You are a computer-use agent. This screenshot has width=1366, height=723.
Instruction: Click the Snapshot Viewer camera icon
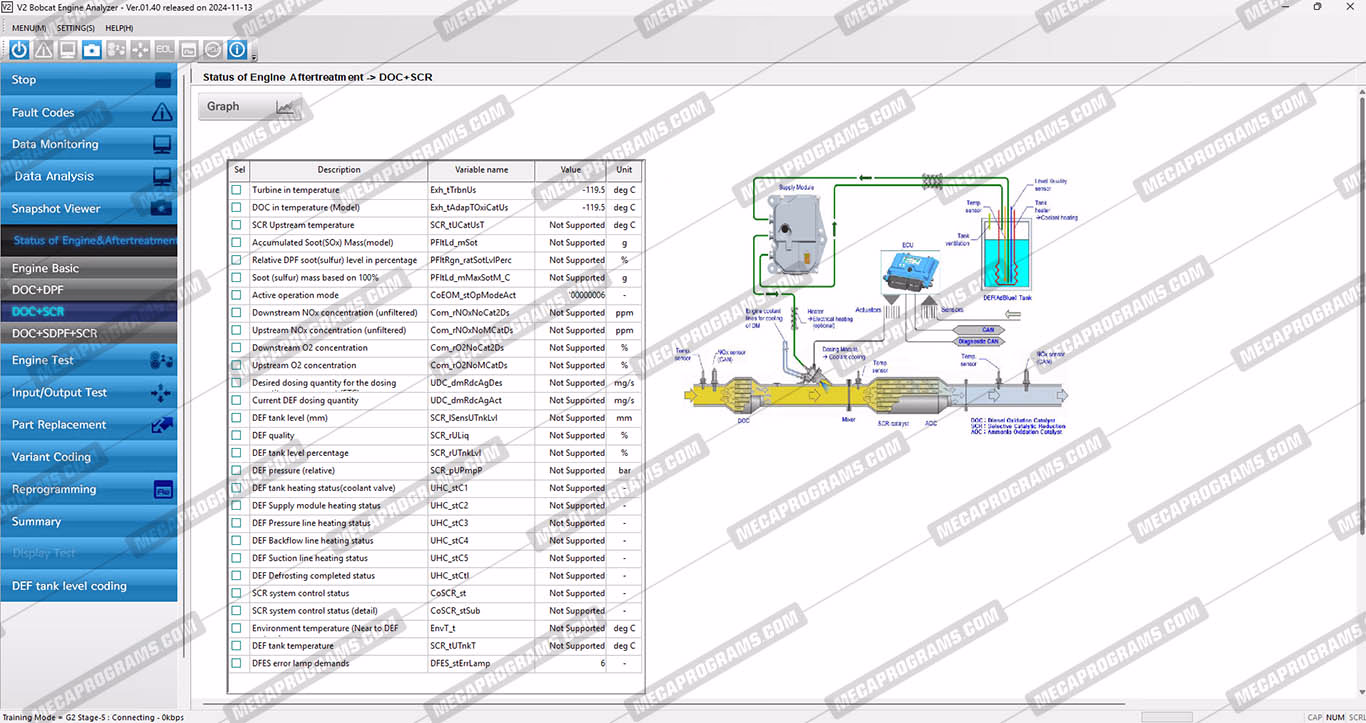[161, 209]
